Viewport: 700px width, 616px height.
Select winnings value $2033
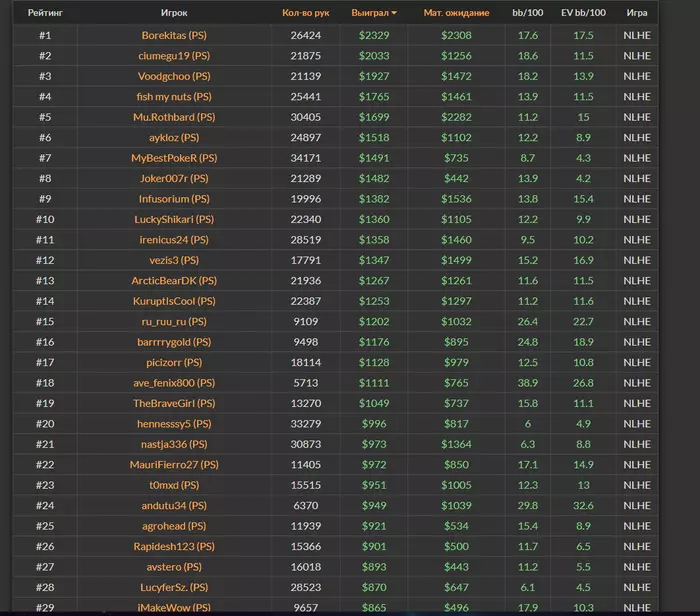[374, 56]
